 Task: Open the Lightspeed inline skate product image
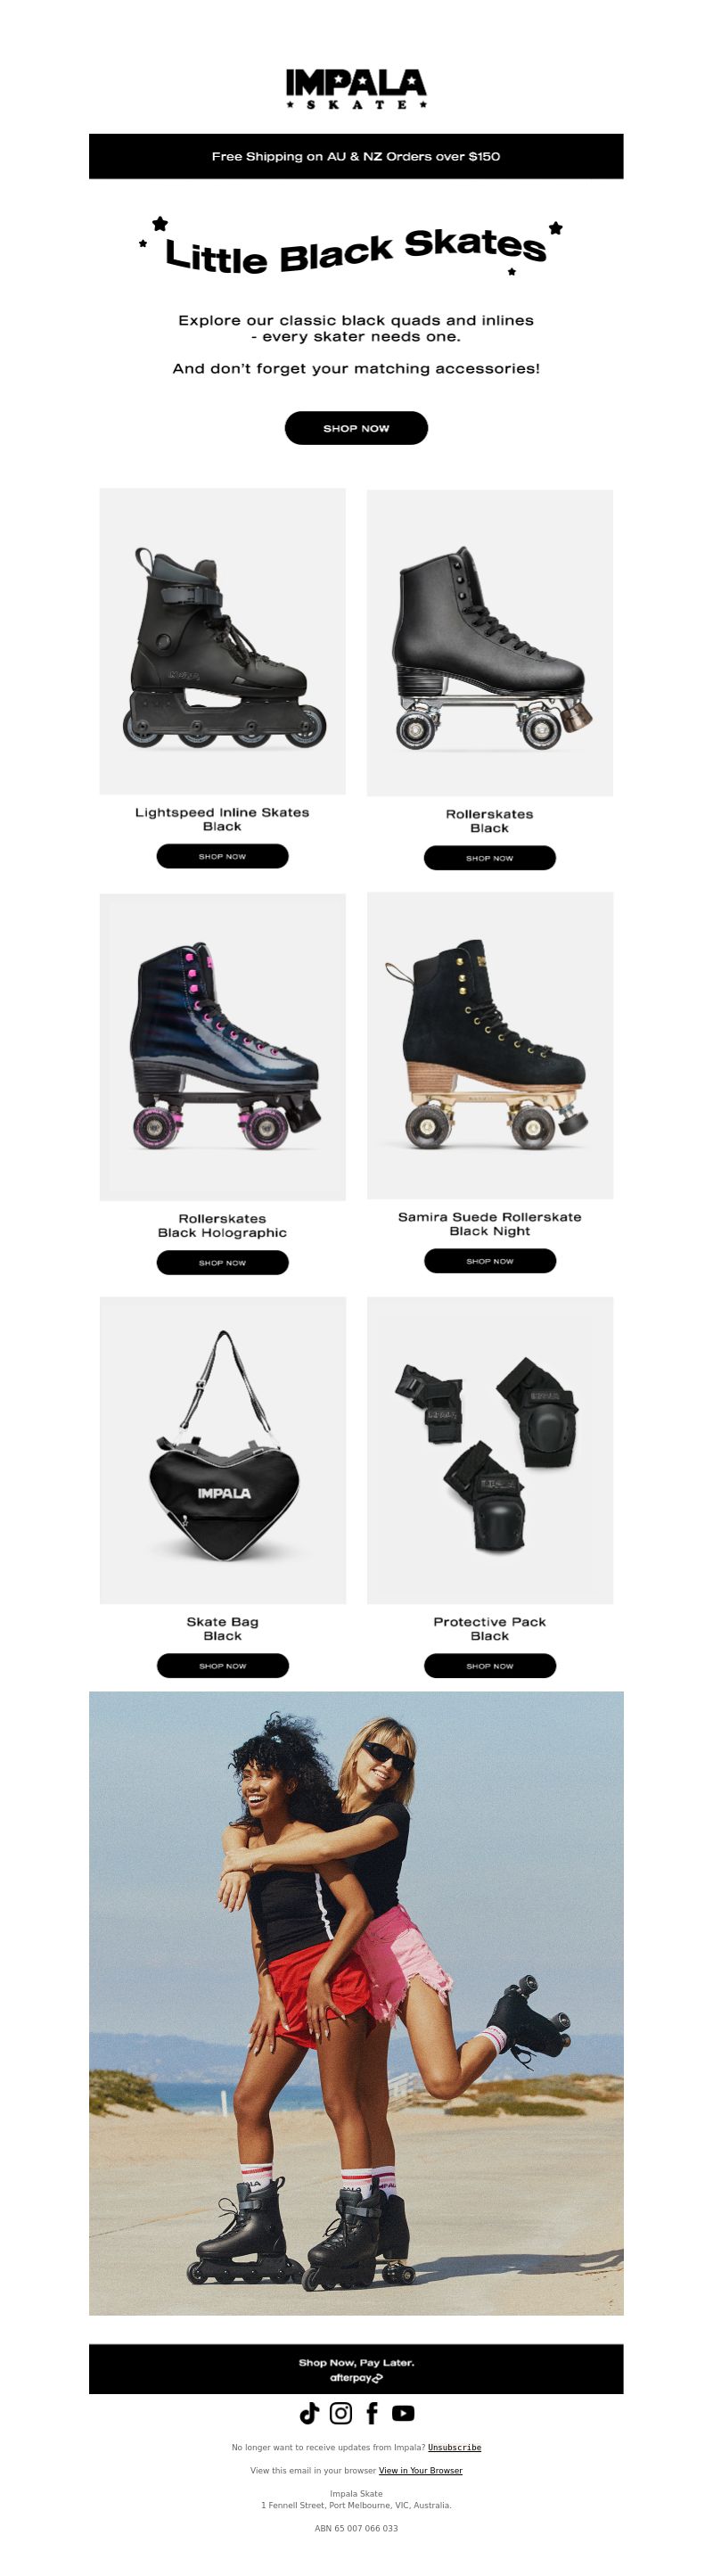pyautogui.click(x=222, y=641)
